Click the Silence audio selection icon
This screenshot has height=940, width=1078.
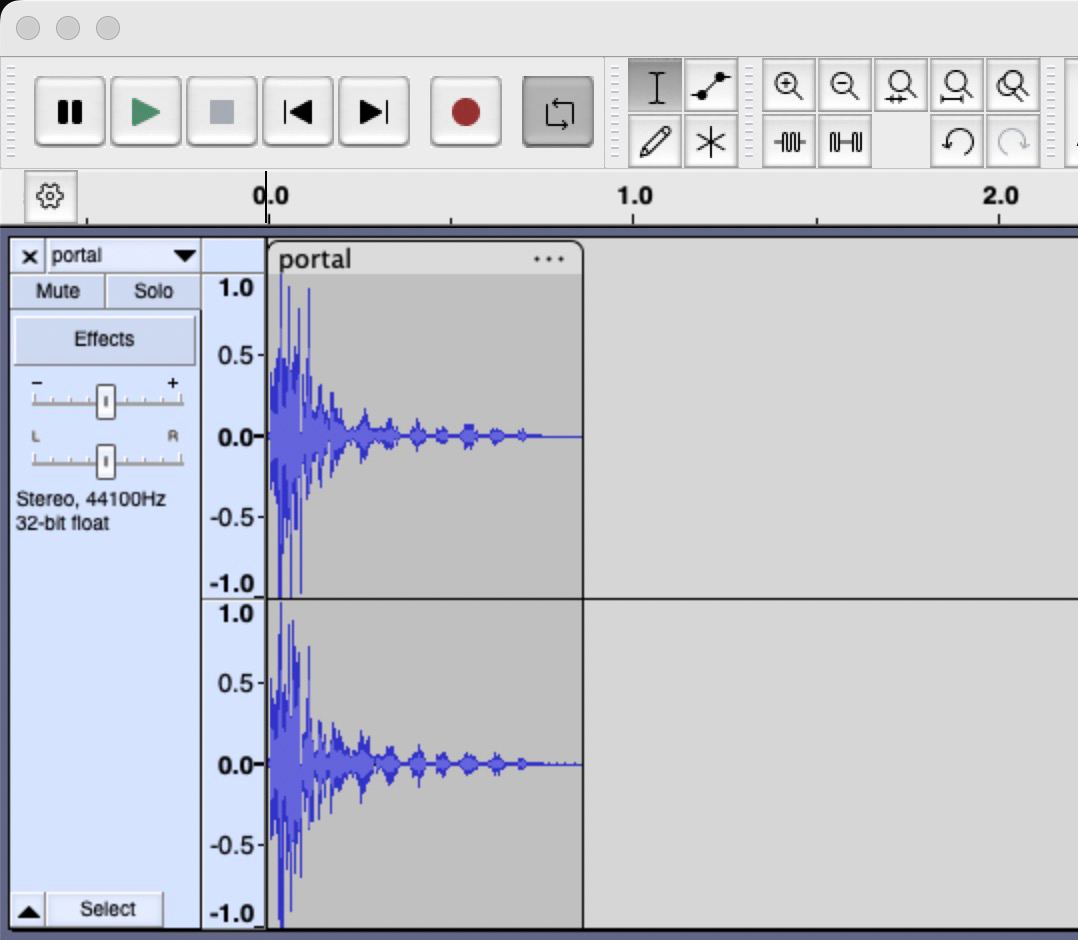click(845, 142)
